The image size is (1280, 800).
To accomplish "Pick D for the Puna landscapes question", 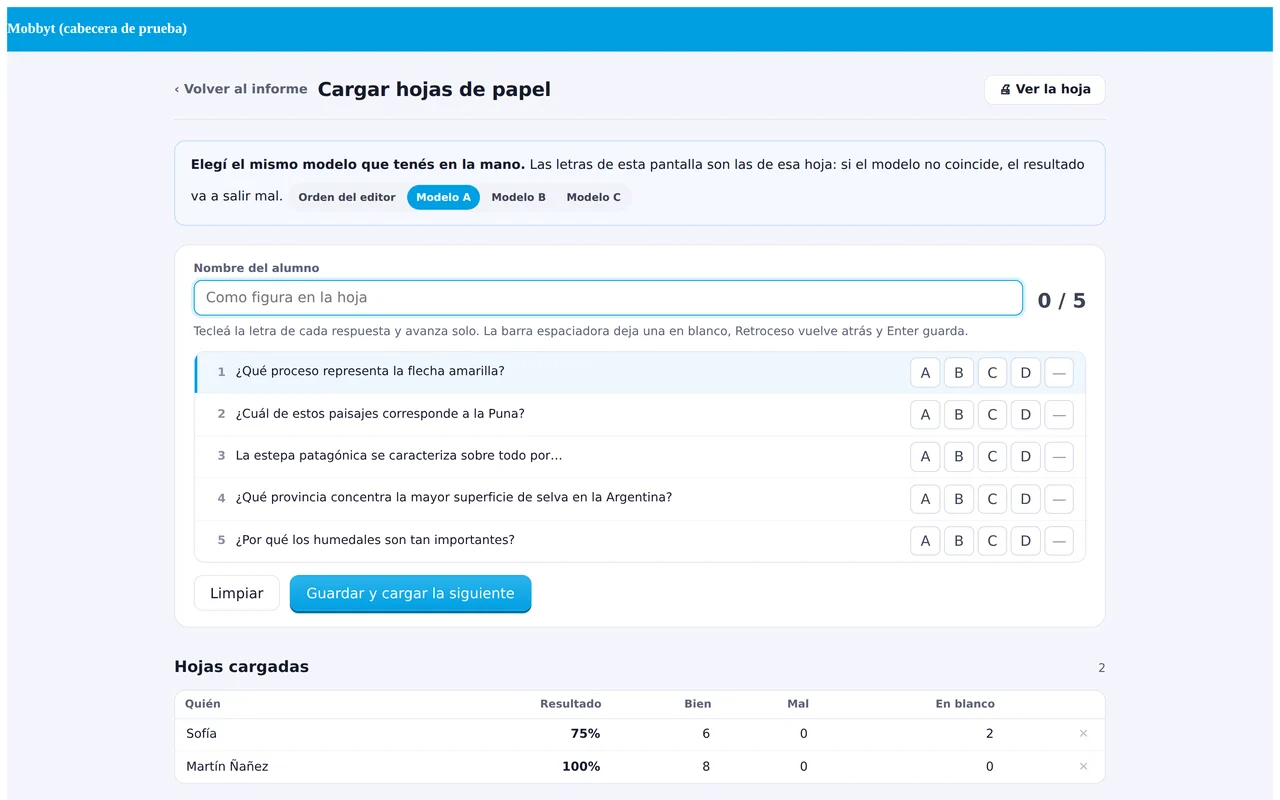I will click(x=1025, y=415).
